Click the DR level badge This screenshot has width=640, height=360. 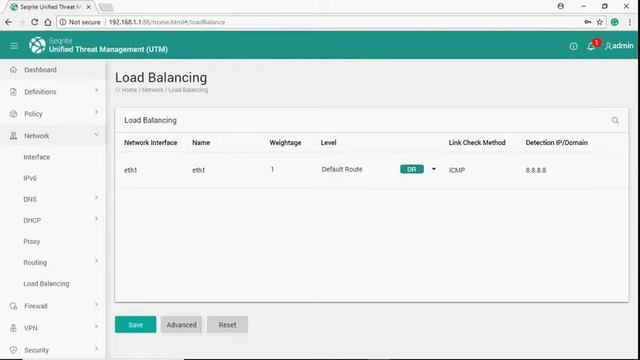(412, 169)
